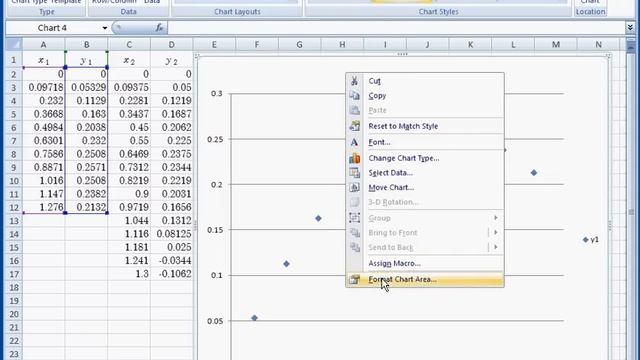Click the 0.25 vertical axis label
Image resolution: width=640 pixels, height=360 pixels.
click(x=215, y=139)
